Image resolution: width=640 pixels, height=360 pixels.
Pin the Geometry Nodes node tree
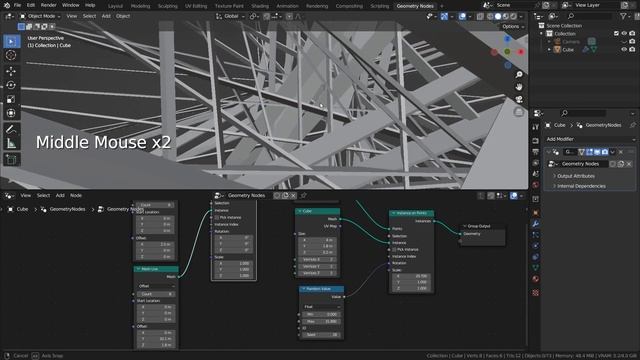point(303,196)
